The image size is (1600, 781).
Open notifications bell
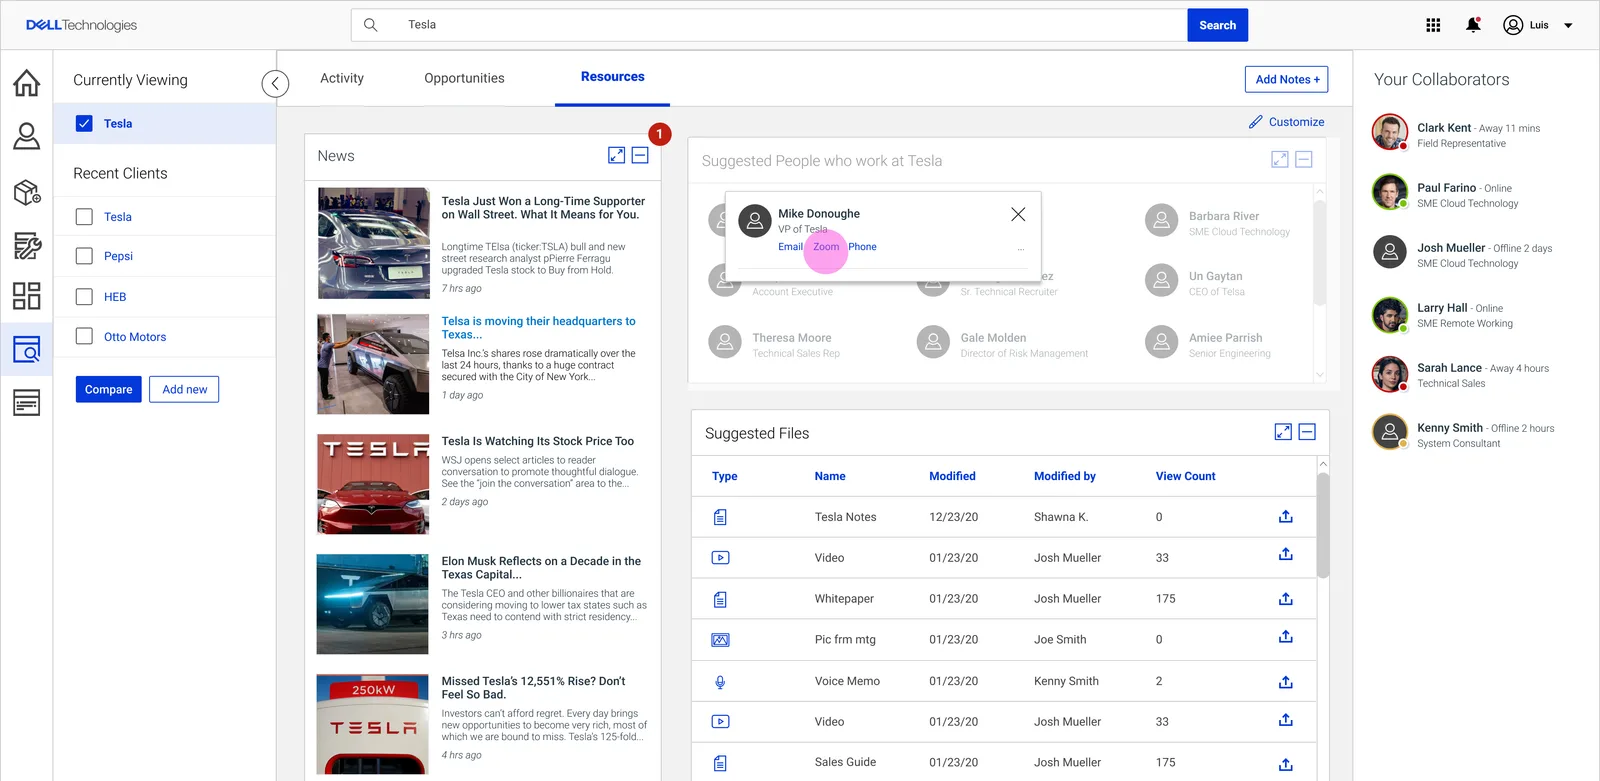coord(1473,25)
